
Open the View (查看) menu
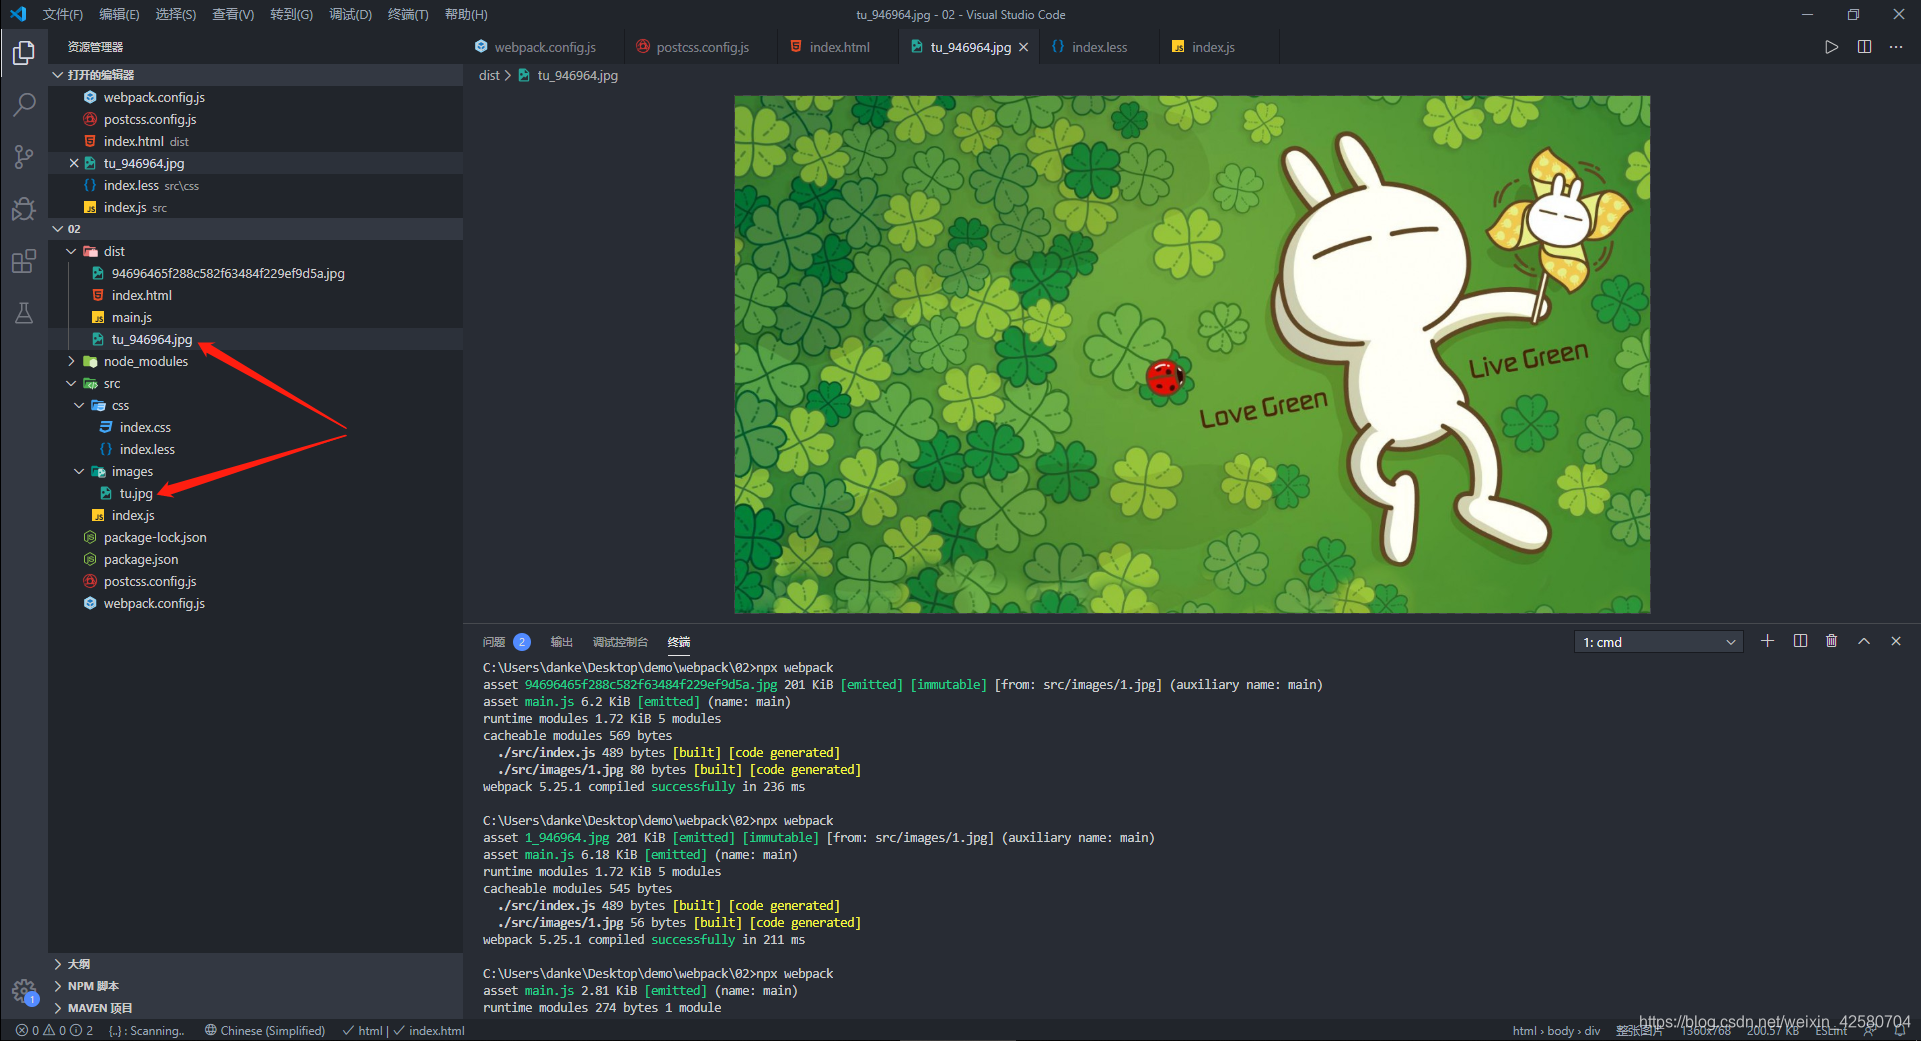pos(233,14)
